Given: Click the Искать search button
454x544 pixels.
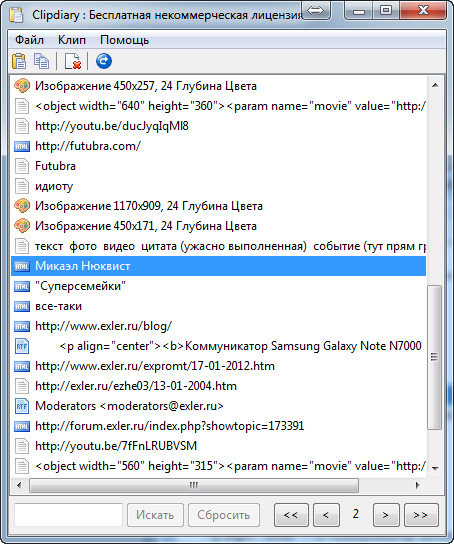Looking at the screenshot, I should tap(155, 515).
